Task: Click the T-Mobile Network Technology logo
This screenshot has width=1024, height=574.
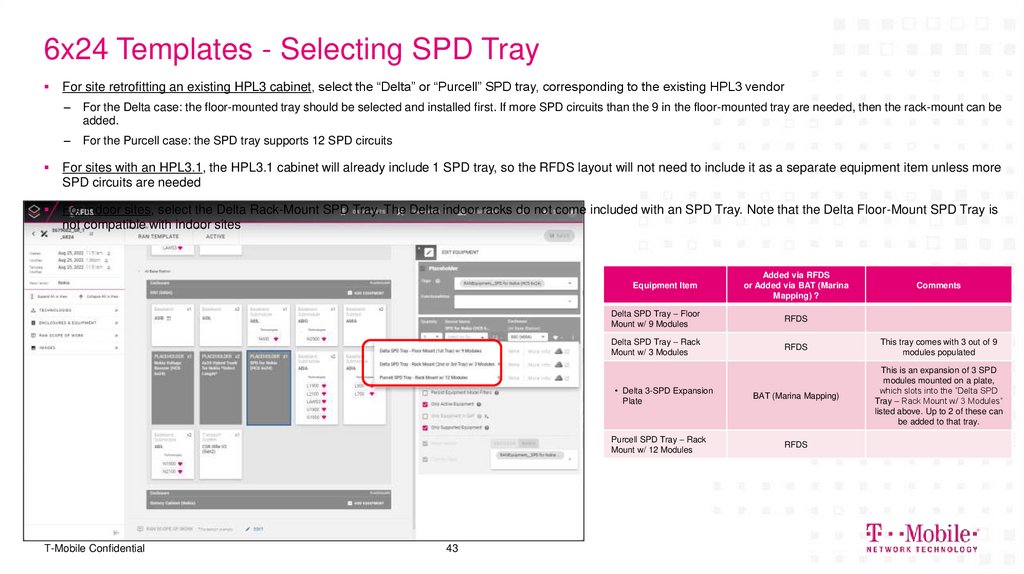Action: (921, 538)
